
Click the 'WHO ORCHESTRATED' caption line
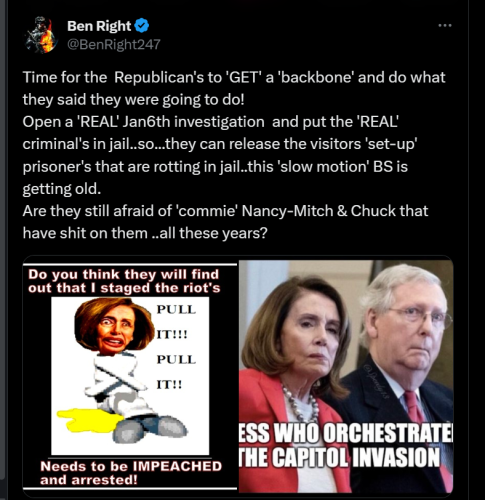[x=346, y=433]
